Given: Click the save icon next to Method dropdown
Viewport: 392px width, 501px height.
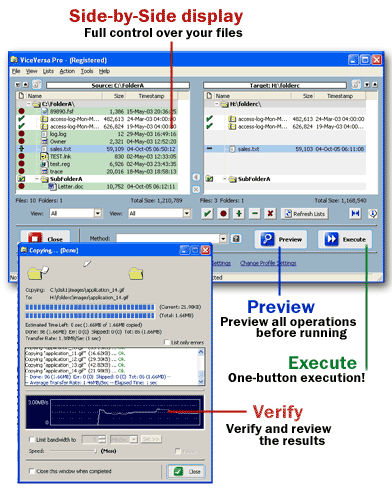Looking at the screenshot, I should point(236,239).
